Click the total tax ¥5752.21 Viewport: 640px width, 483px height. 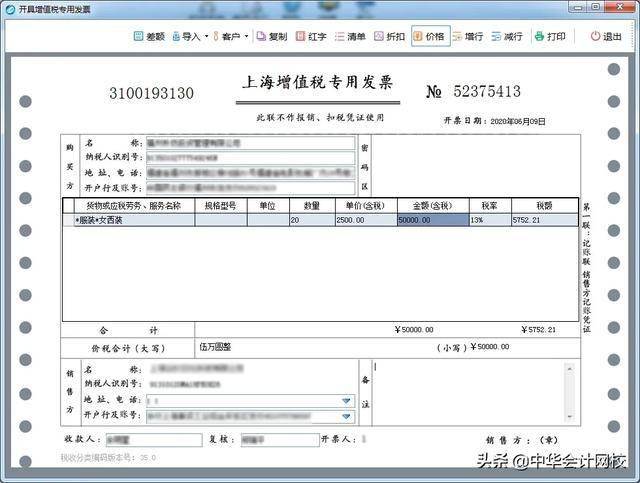click(x=538, y=329)
